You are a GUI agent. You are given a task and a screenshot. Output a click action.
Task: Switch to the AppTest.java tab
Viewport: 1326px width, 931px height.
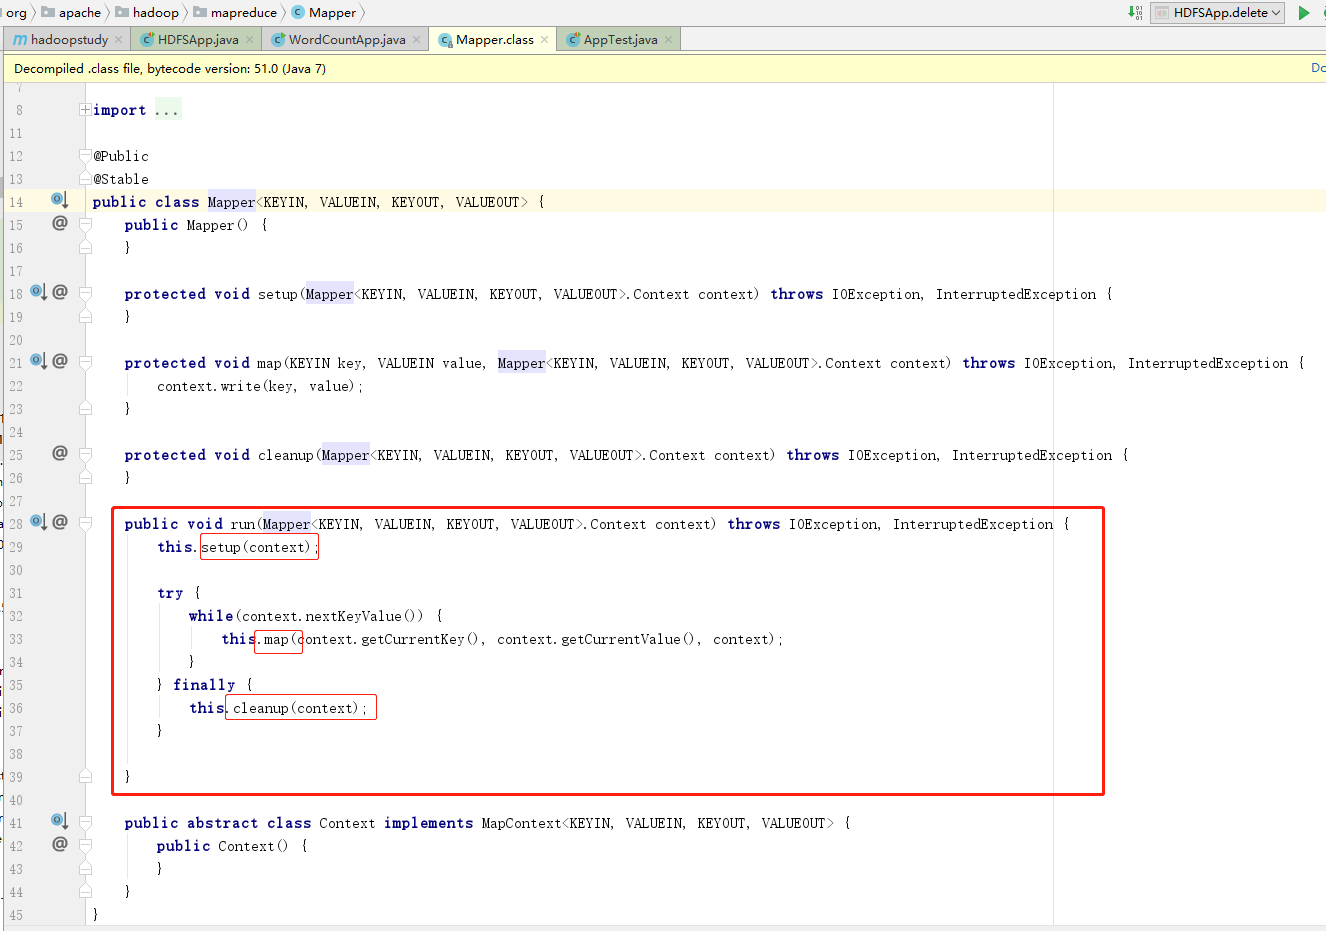[619, 40]
